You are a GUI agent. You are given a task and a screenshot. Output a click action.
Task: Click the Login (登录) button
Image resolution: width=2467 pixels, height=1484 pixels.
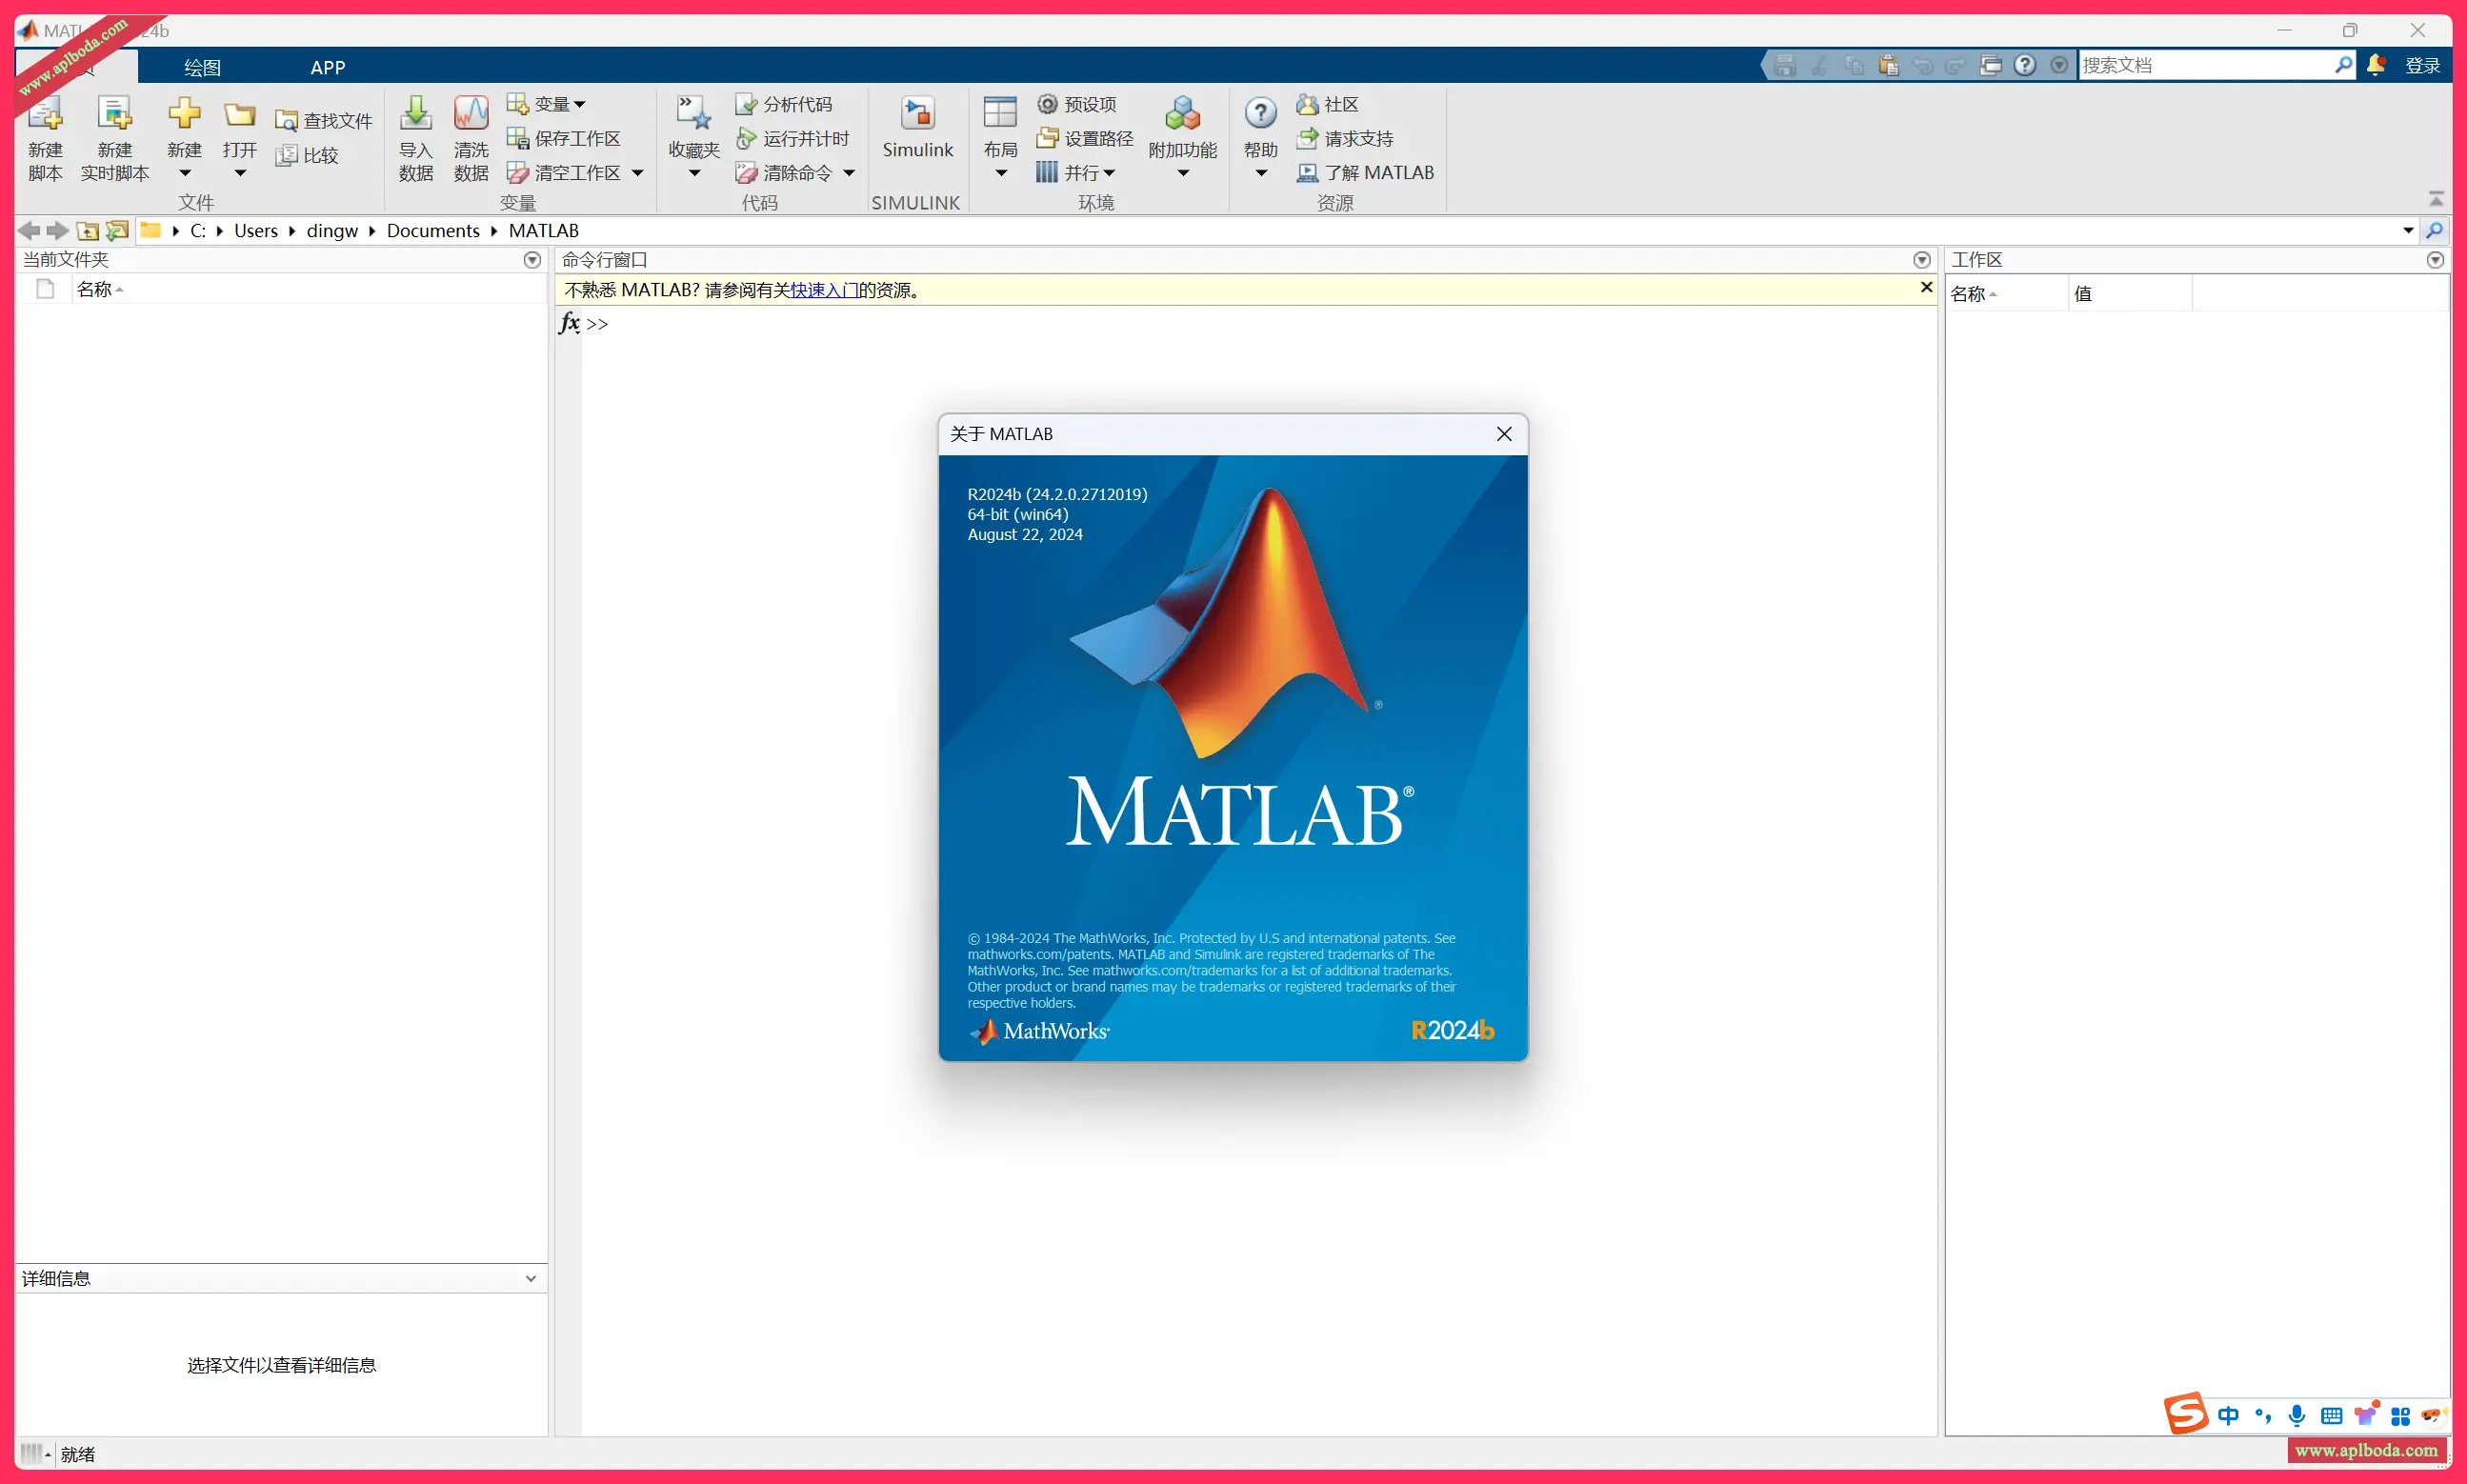click(x=2422, y=65)
